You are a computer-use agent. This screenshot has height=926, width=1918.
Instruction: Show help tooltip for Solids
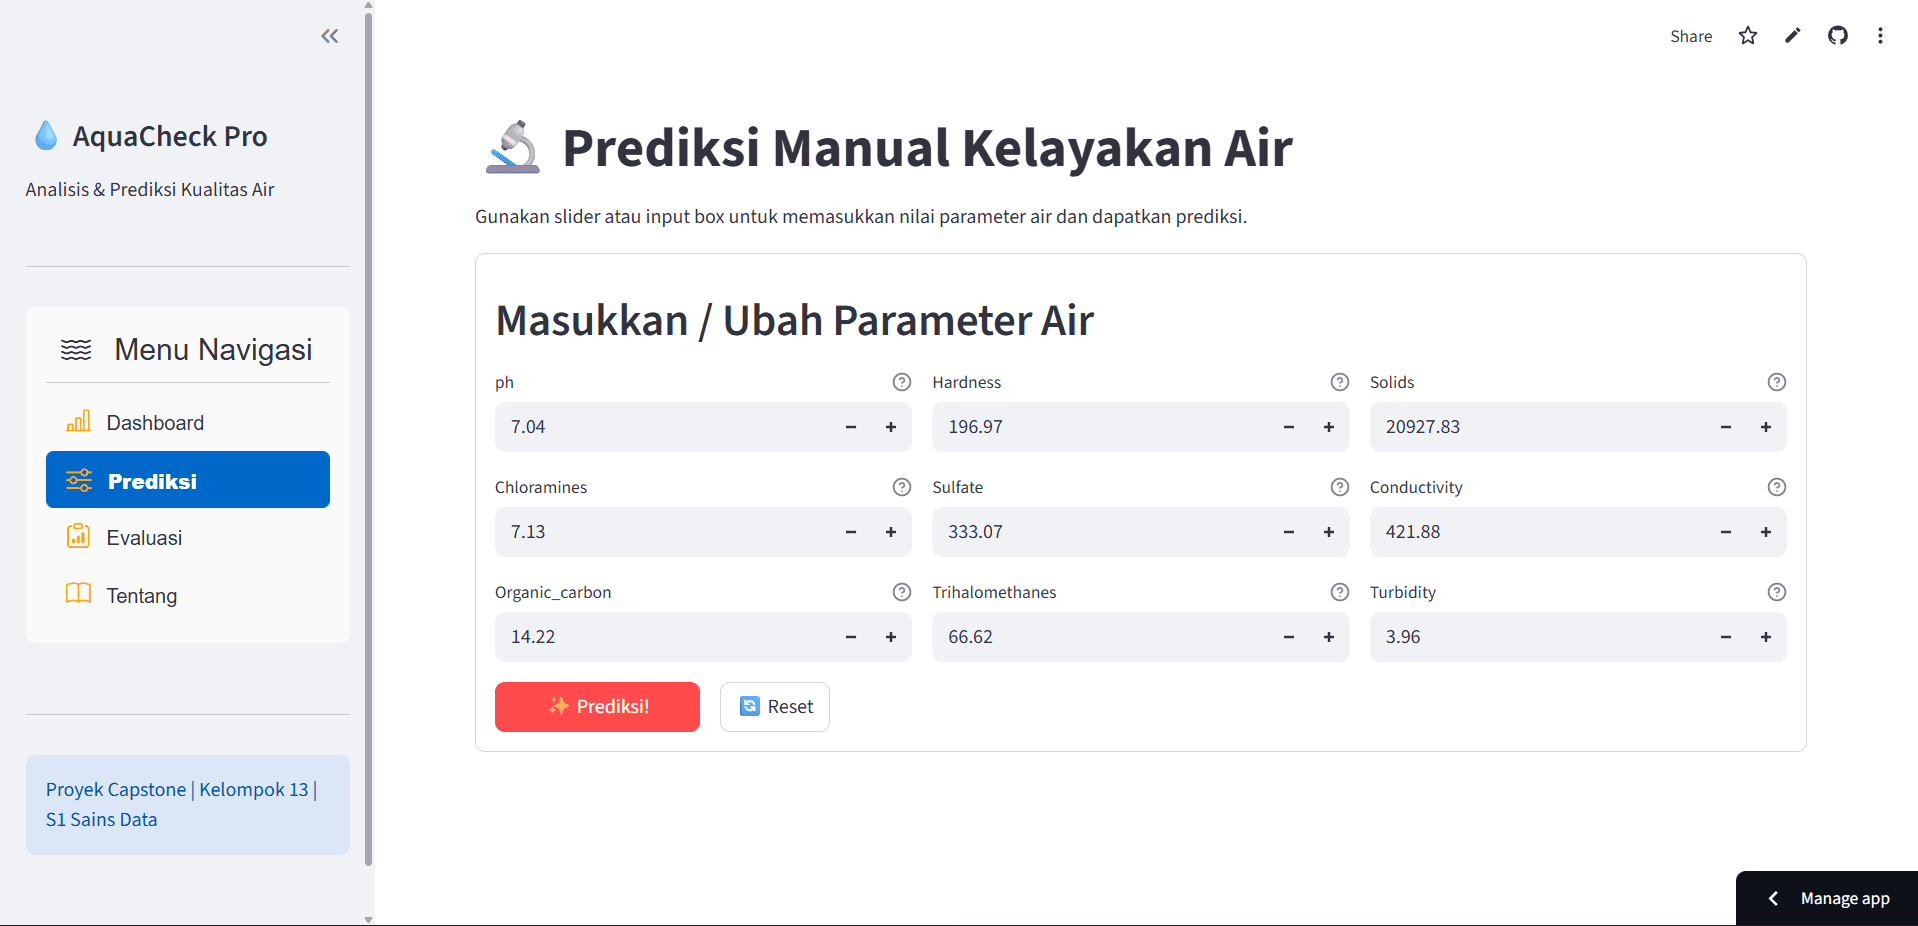[x=1776, y=382]
